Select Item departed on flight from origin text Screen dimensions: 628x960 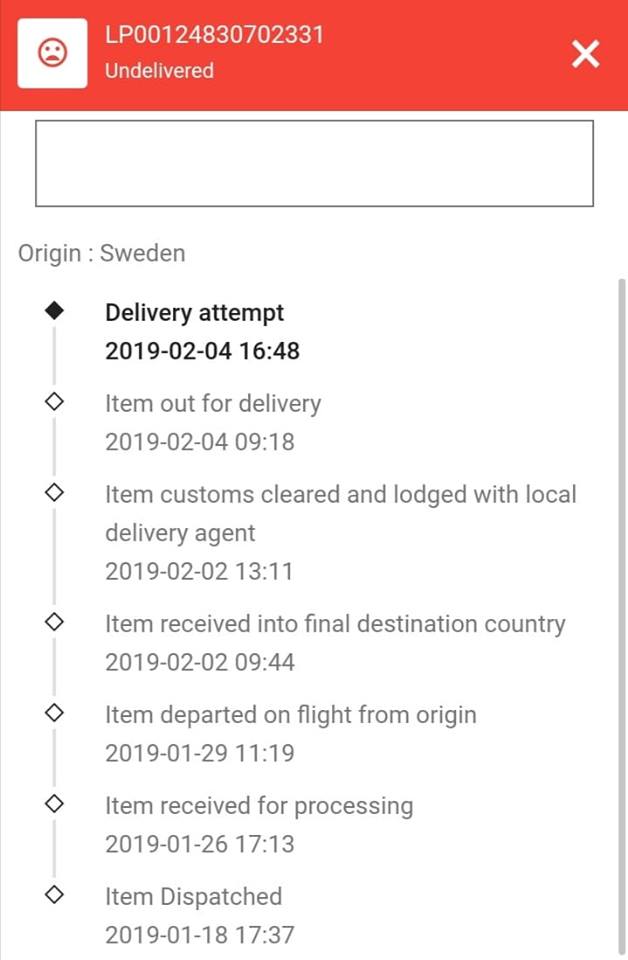(291, 715)
